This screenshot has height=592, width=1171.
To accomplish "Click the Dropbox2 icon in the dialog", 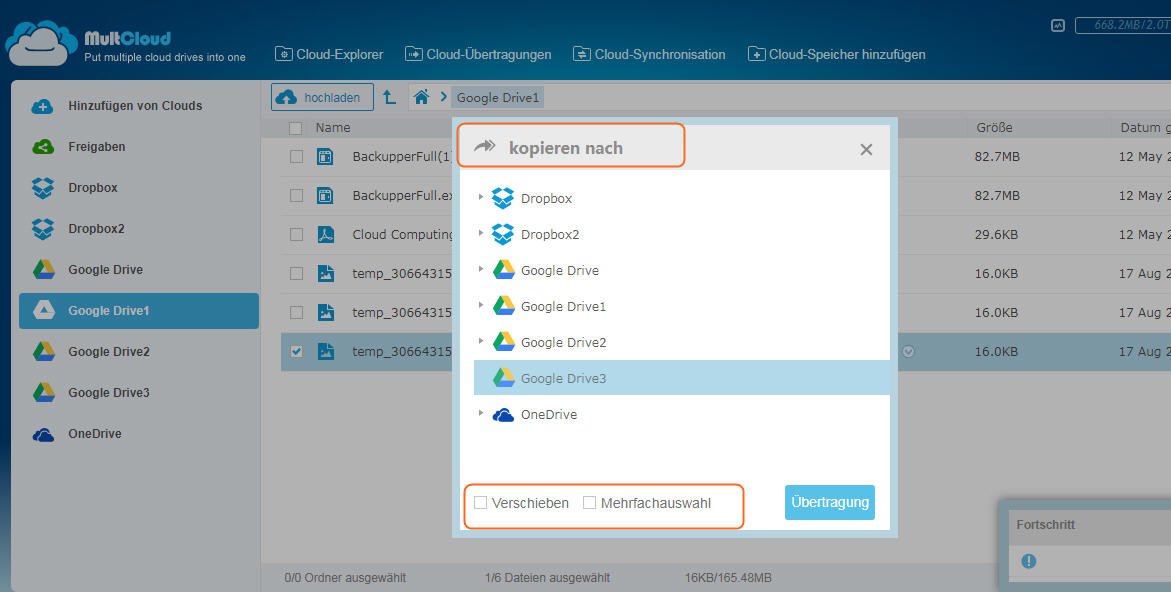I will click(503, 235).
